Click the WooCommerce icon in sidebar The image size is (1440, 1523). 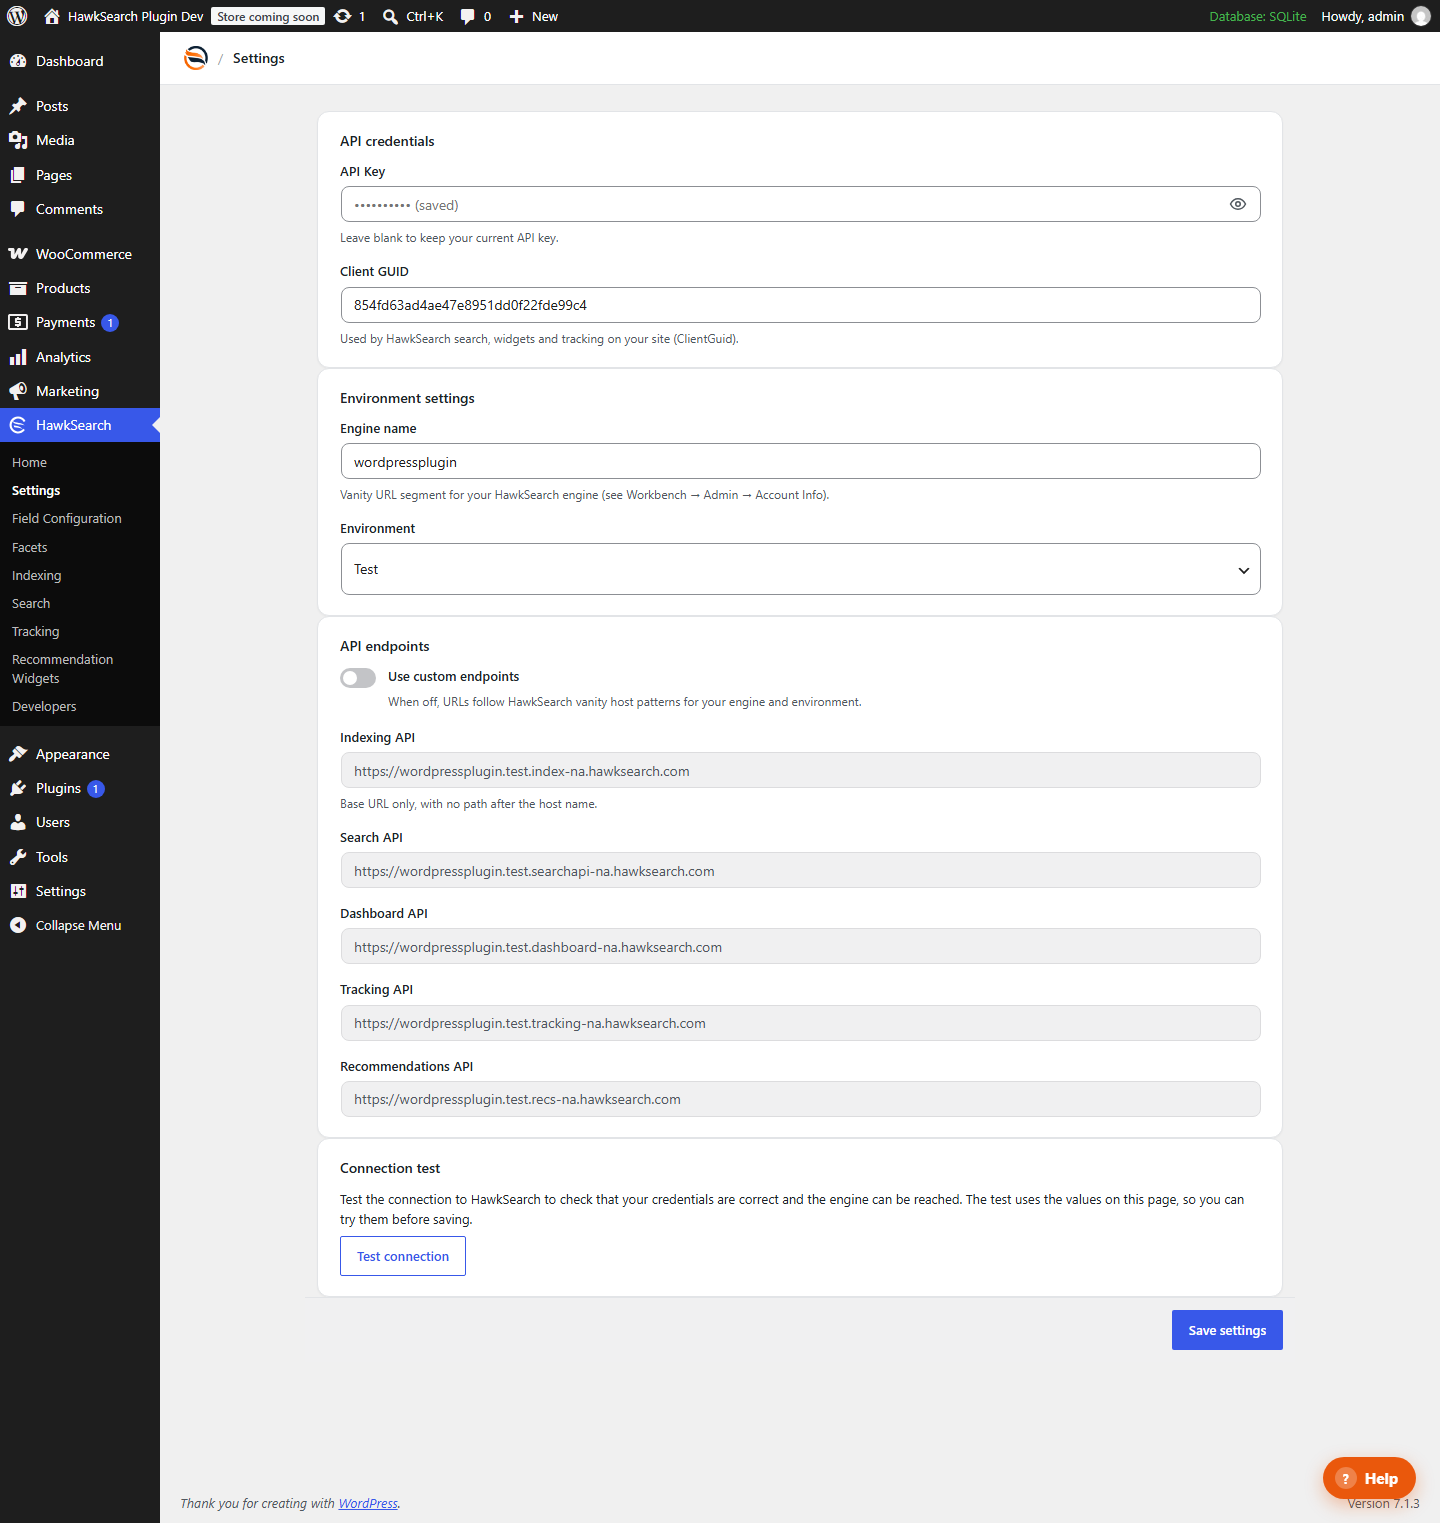pyautogui.click(x=18, y=254)
